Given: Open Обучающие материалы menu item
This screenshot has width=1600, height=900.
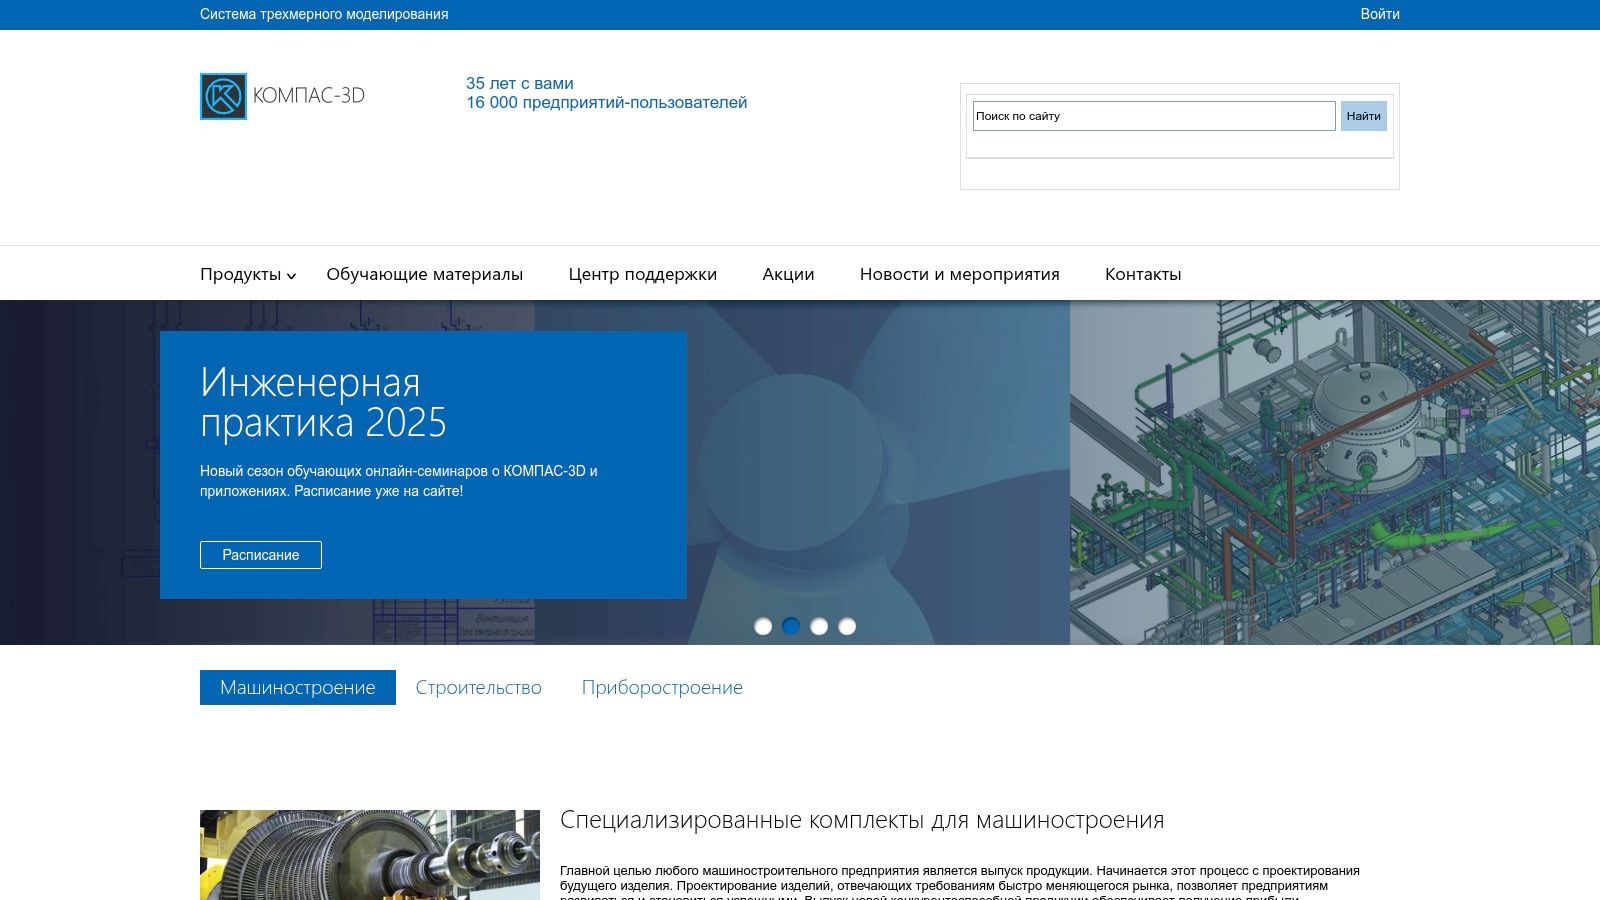Looking at the screenshot, I should [x=424, y=274].
